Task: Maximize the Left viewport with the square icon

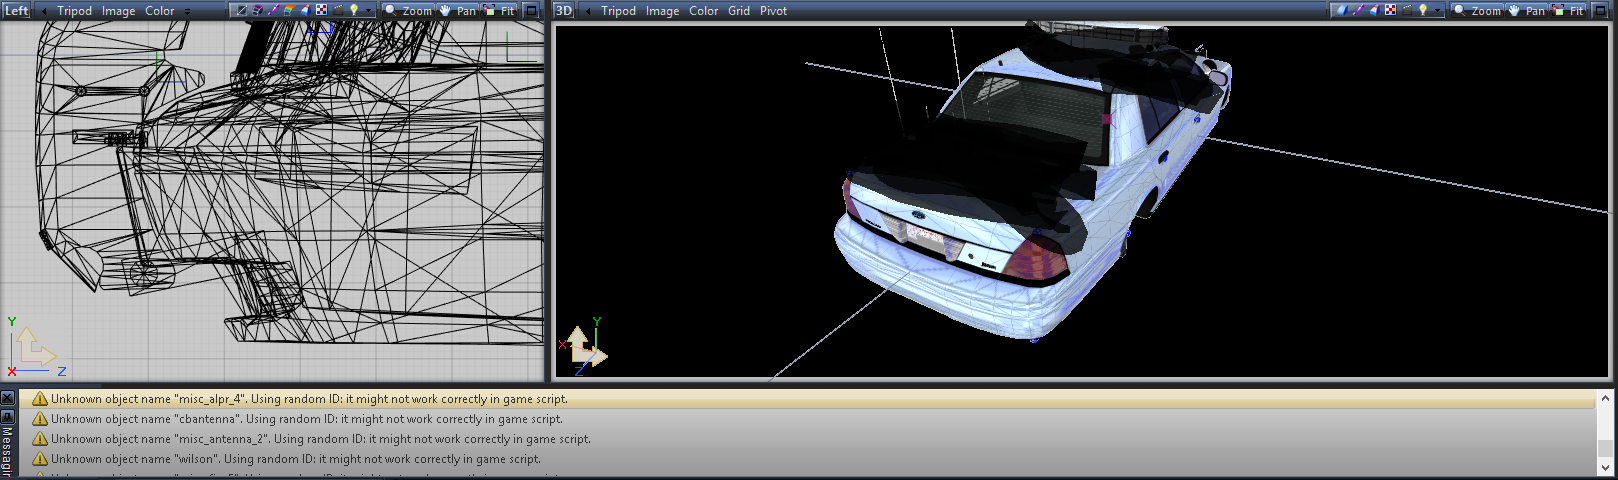Action: [x=532, y=10]
